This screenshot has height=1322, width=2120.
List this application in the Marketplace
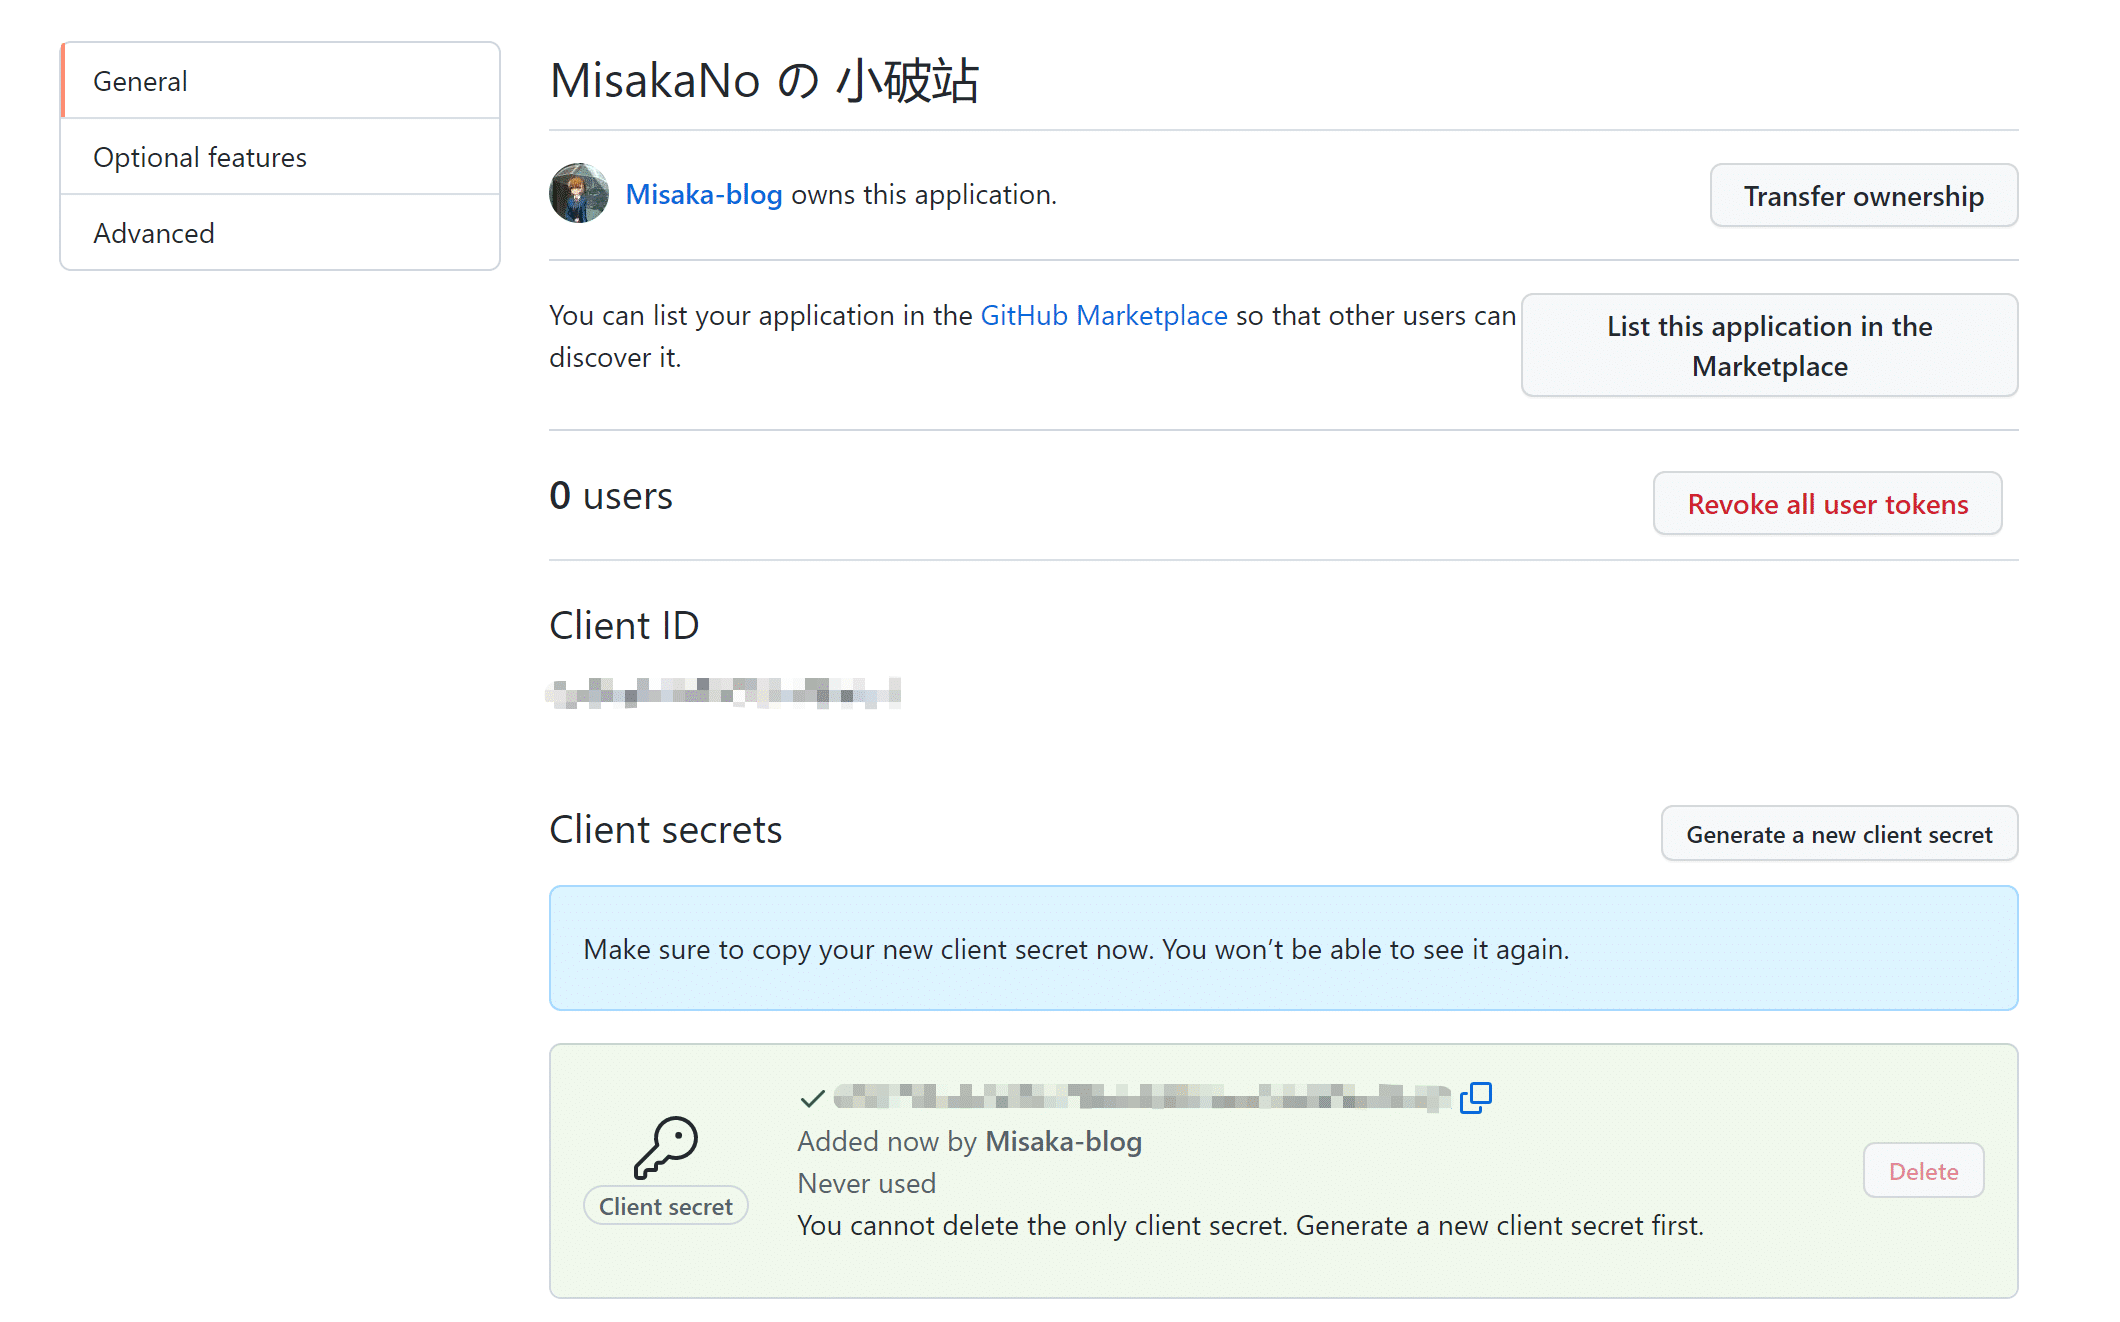click(1770, 346)
